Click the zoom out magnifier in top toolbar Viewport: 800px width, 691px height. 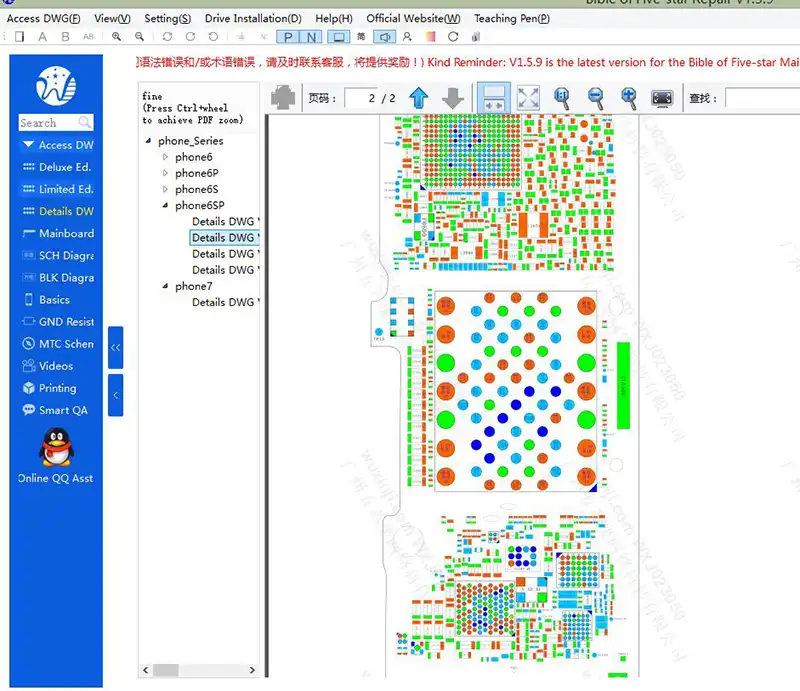[x=139, y=37]
